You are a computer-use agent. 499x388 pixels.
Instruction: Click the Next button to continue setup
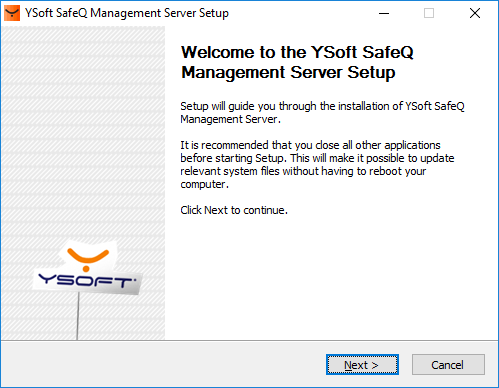point(362,365)
